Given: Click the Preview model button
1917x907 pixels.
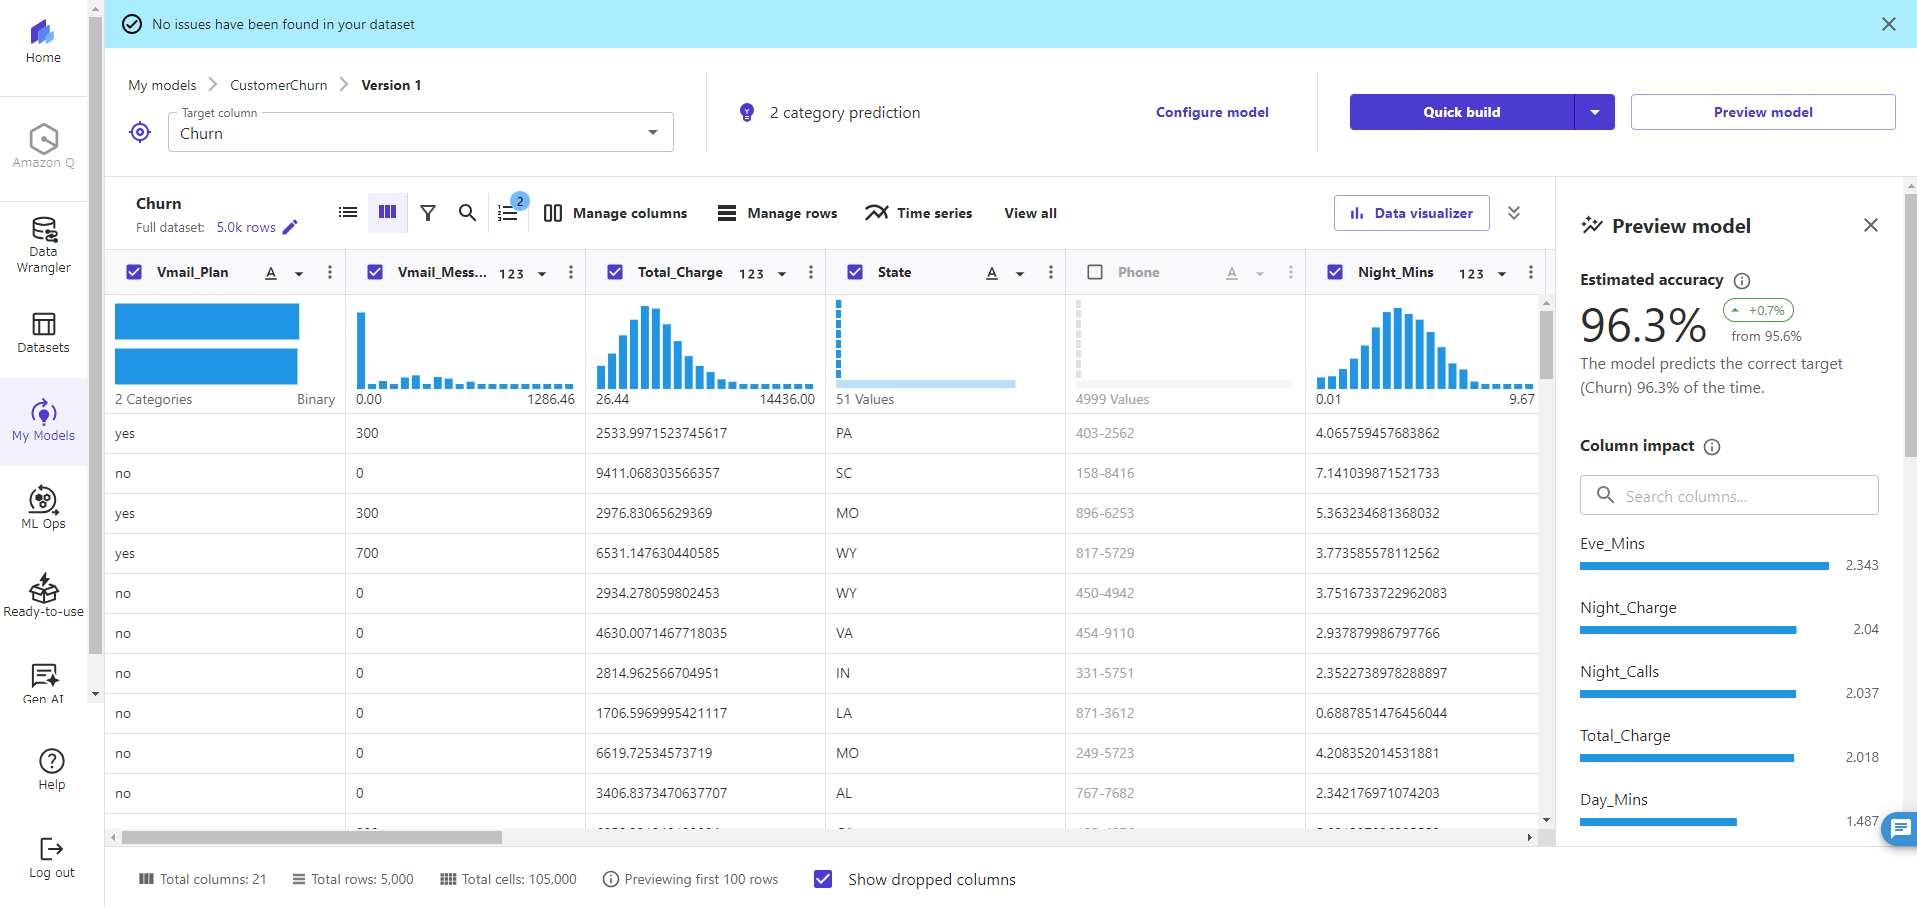Looking at the screenshot, I should tap(1763, 112).
